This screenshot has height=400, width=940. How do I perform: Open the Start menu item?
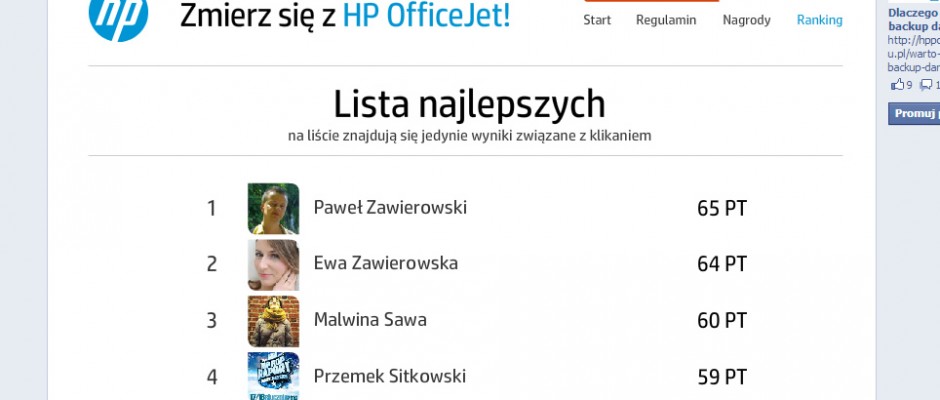[x=597, y=20]
